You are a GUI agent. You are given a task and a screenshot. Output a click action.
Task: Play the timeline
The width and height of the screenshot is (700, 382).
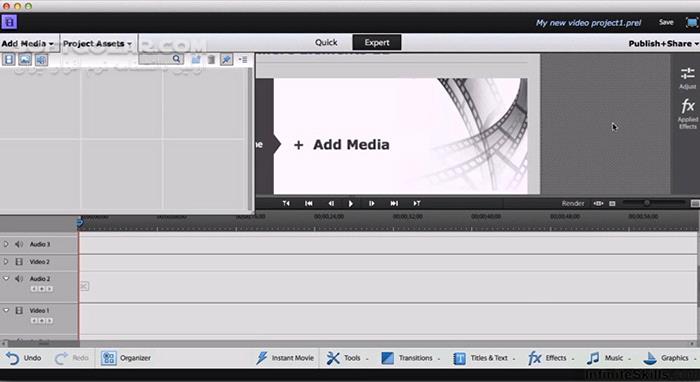coord(351,203)
